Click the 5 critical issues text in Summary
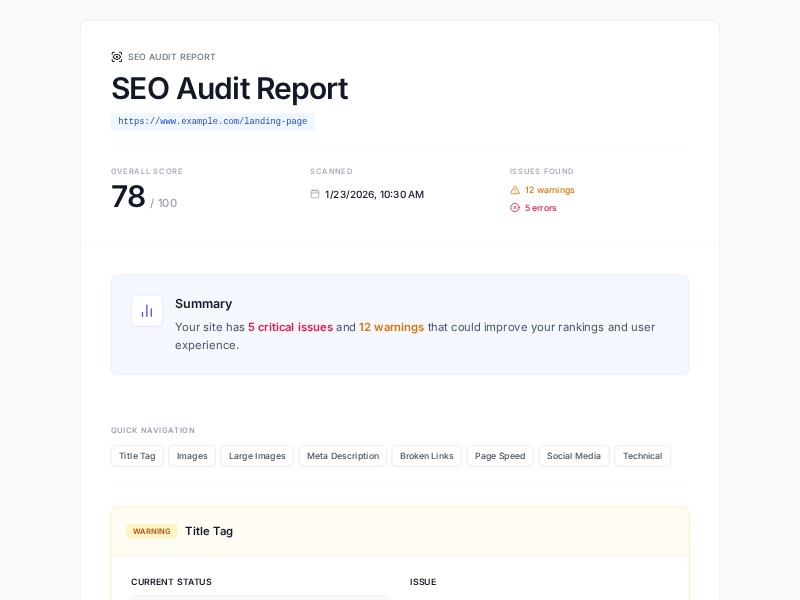The image size is (800, 600). pos(290,327)
